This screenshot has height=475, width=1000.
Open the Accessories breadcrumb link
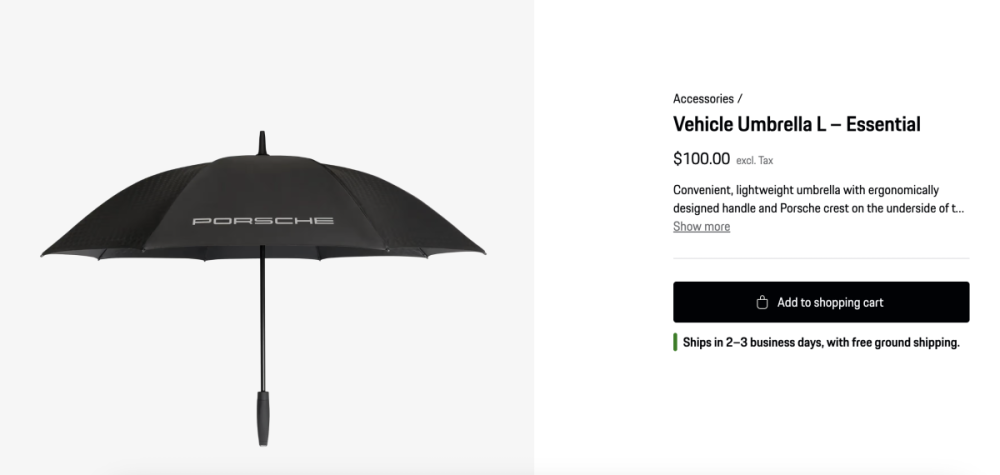click(x=703, y=99)
